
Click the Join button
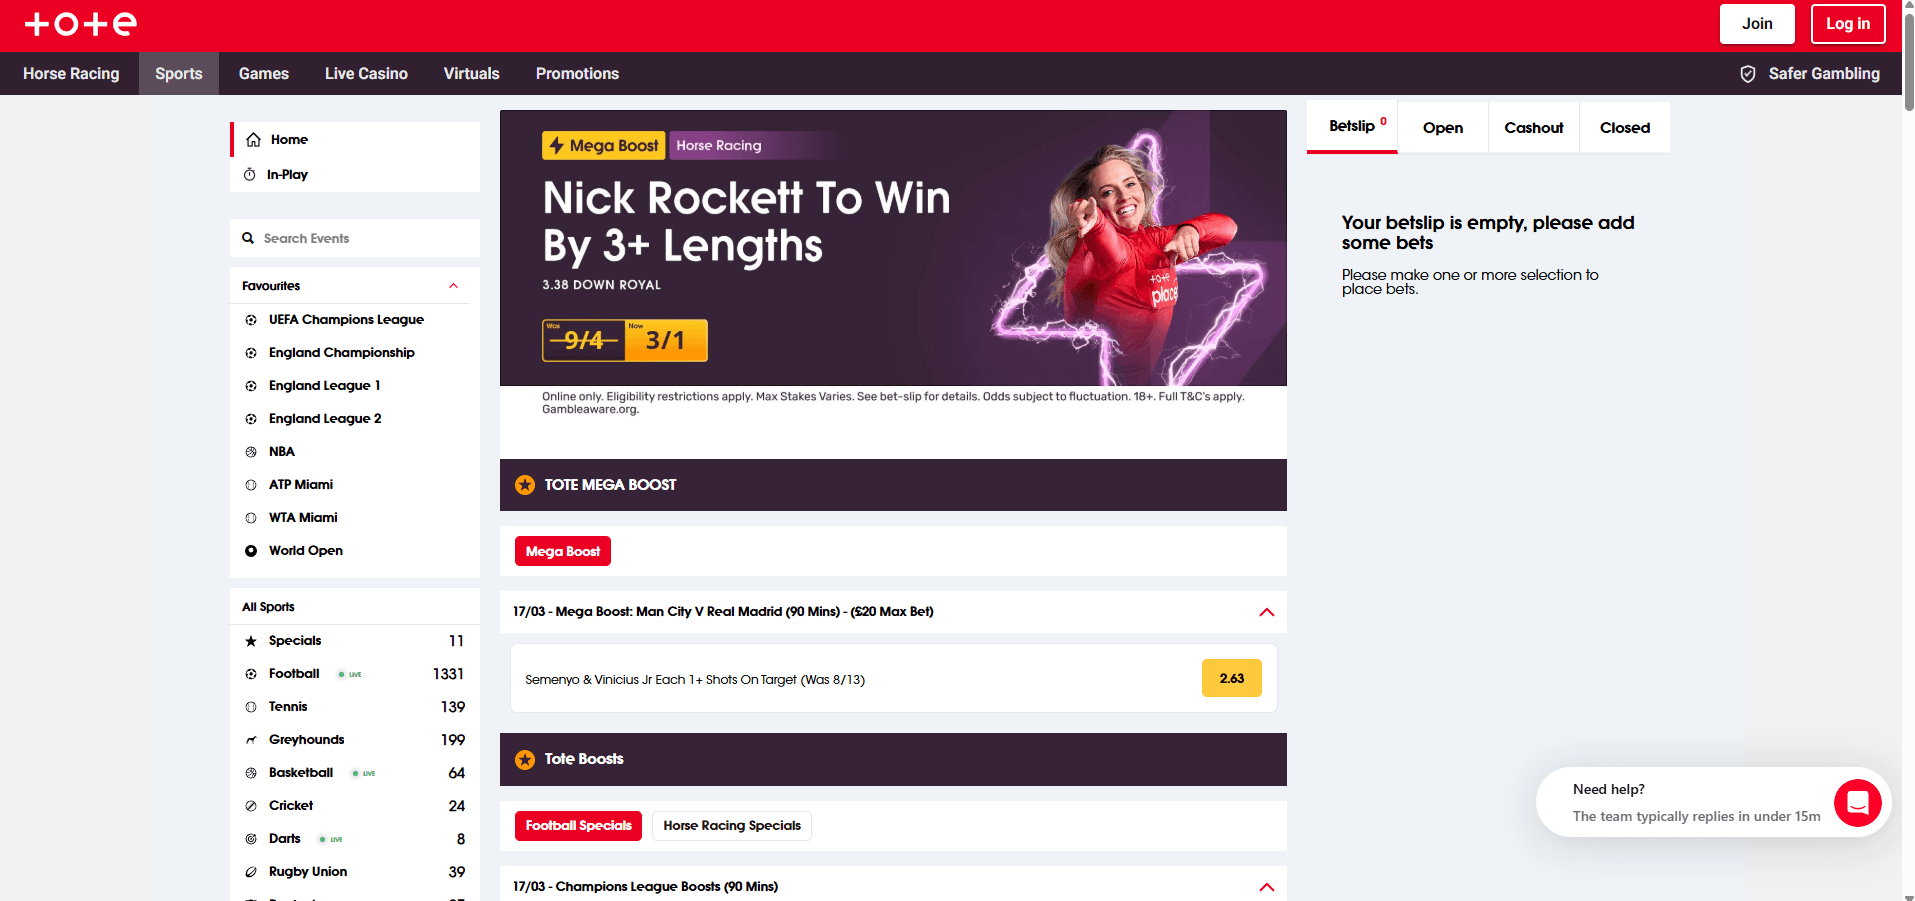point(1757,24)
